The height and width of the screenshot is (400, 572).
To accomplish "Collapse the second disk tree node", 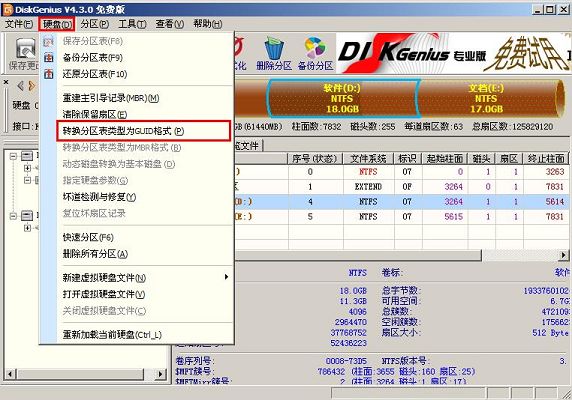I will click(13, 216).
